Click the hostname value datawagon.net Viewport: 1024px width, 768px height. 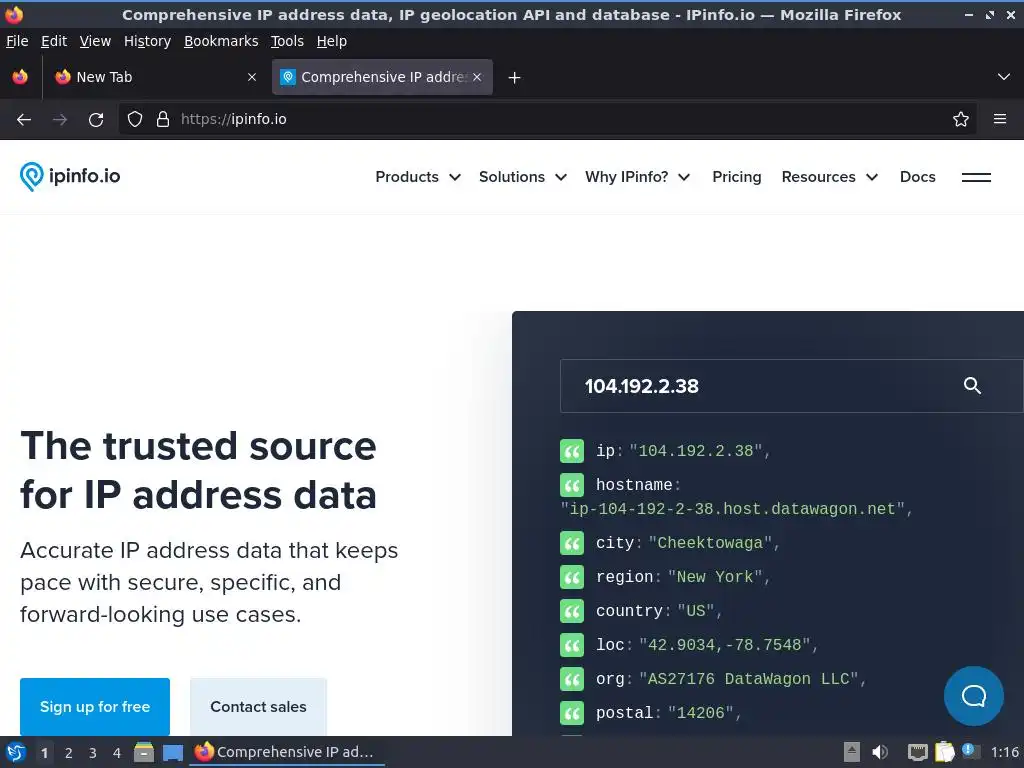pos(732,509)
